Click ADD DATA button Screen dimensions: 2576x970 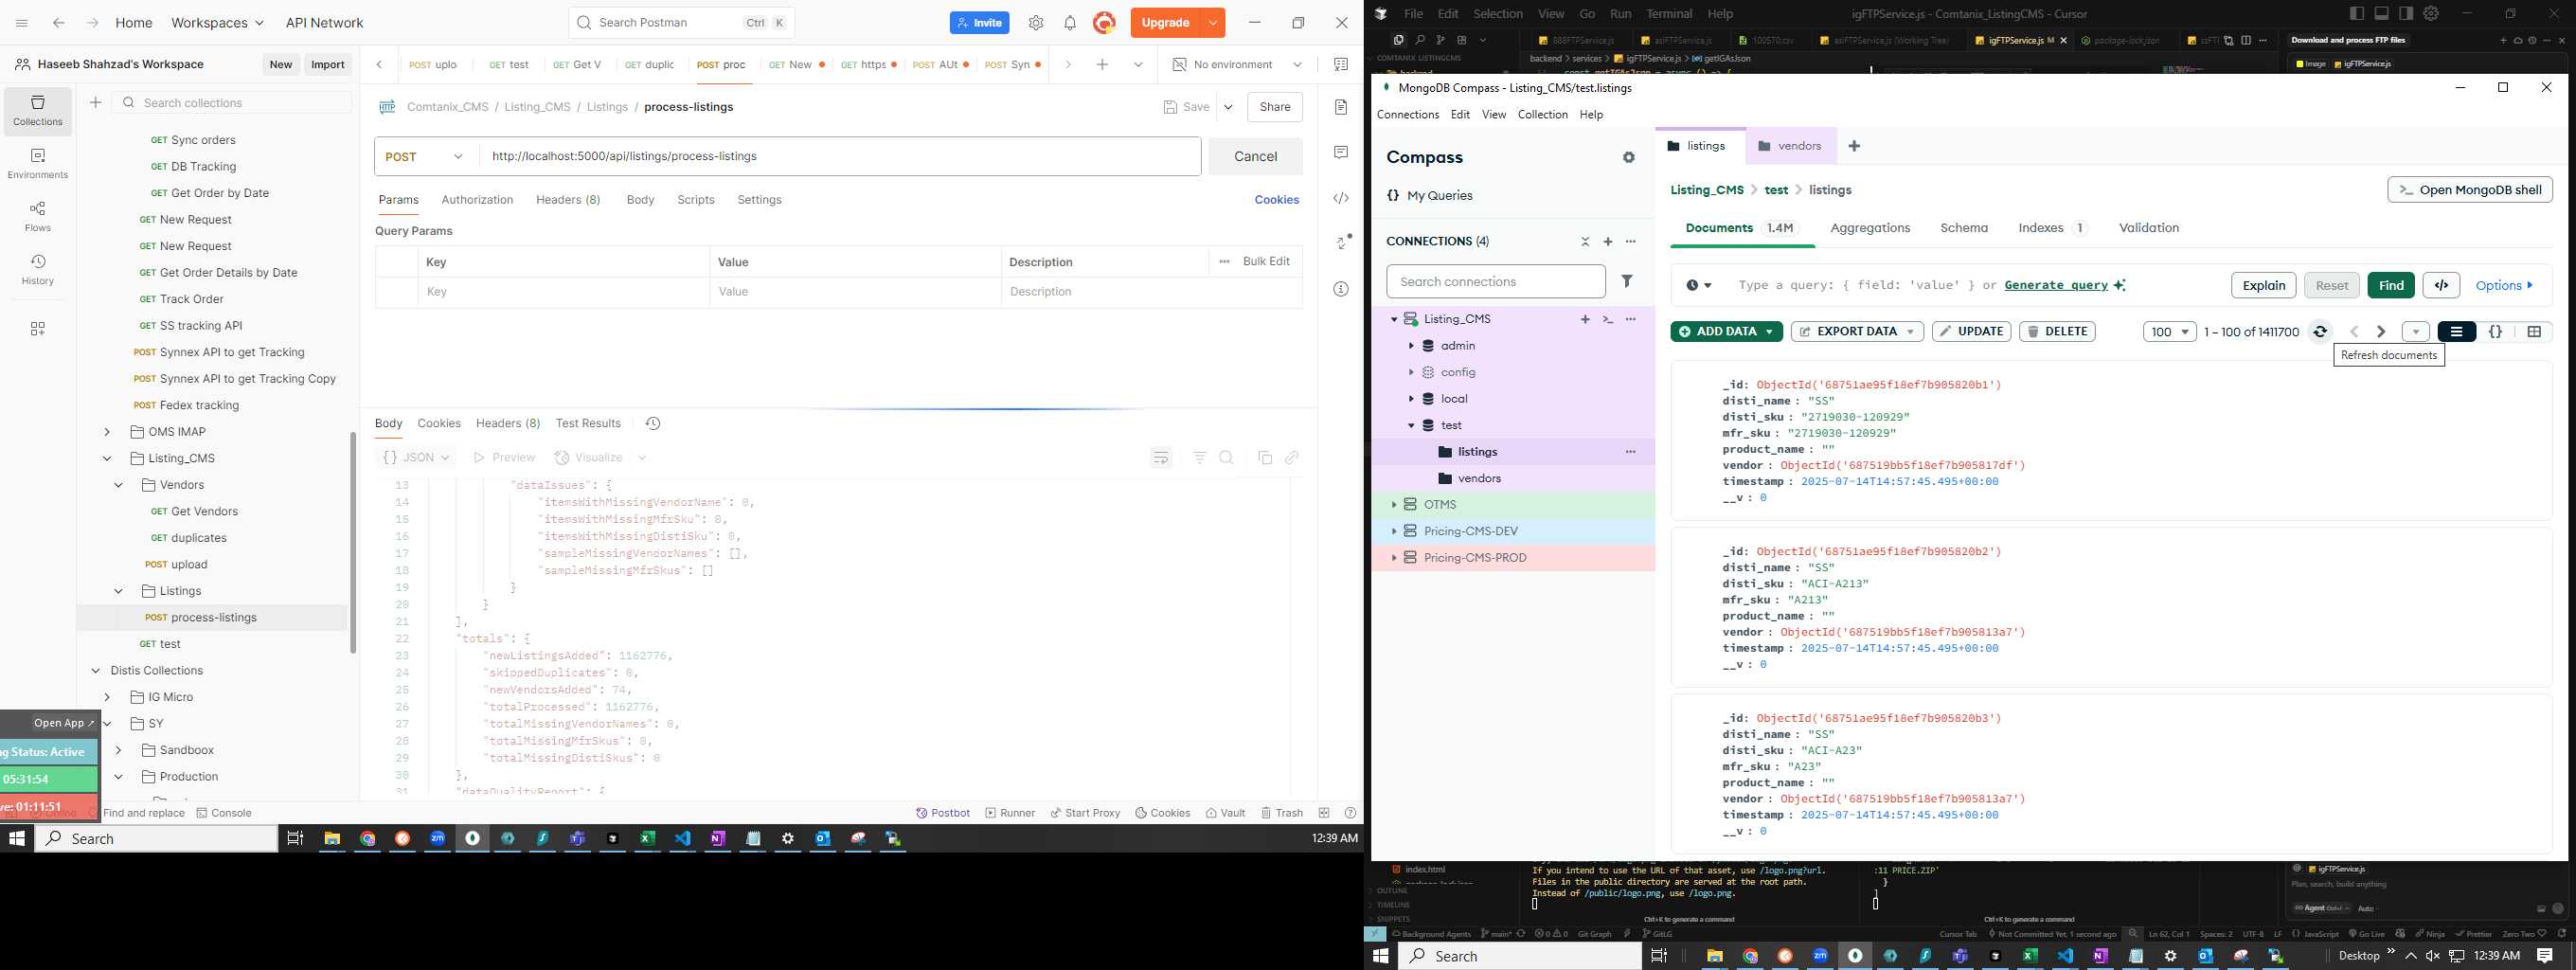click(1726, 332)
